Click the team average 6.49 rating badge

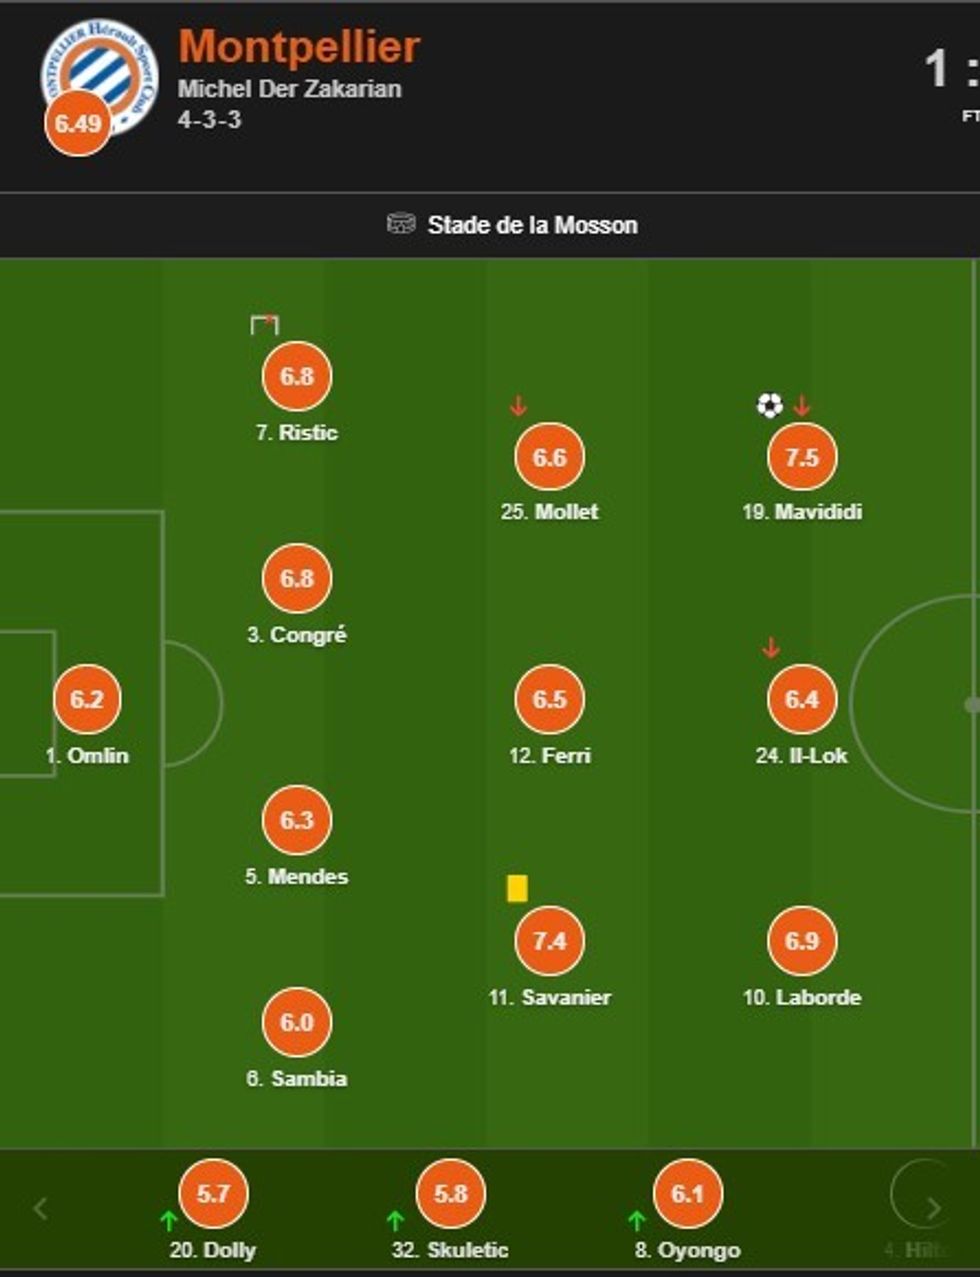(x=78, y=123)
